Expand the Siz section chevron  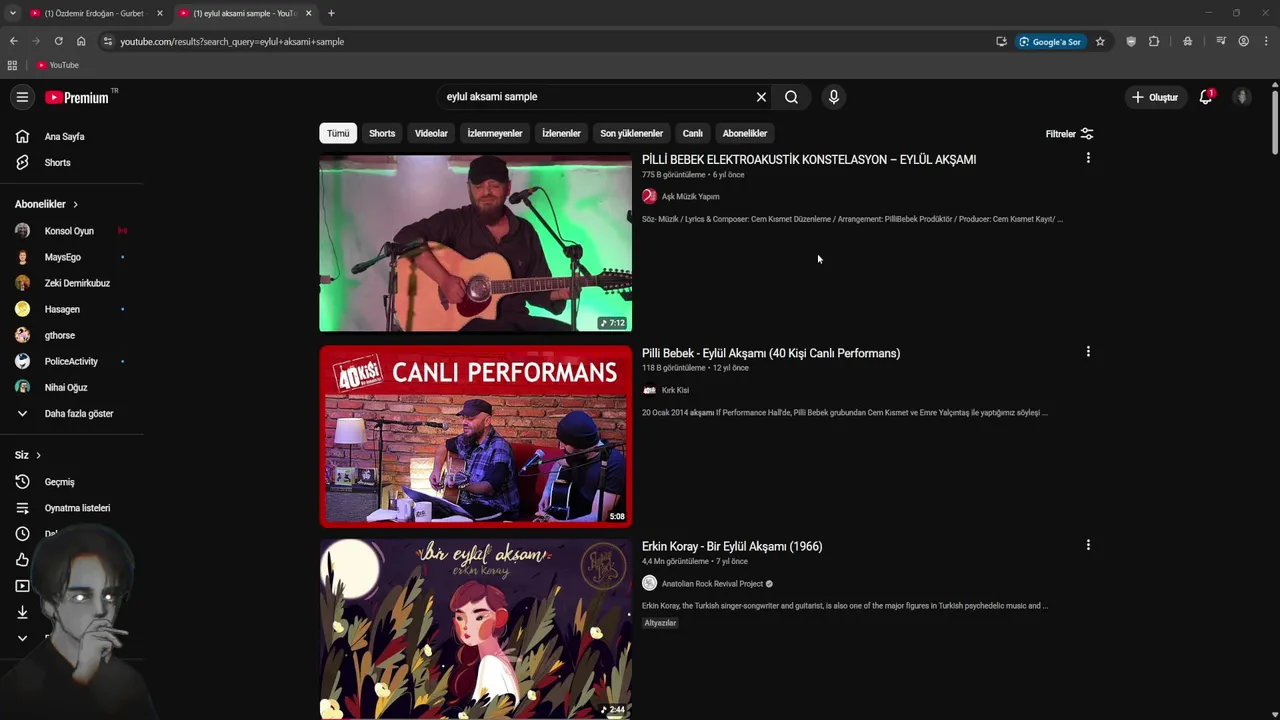[x=38, y=455]
